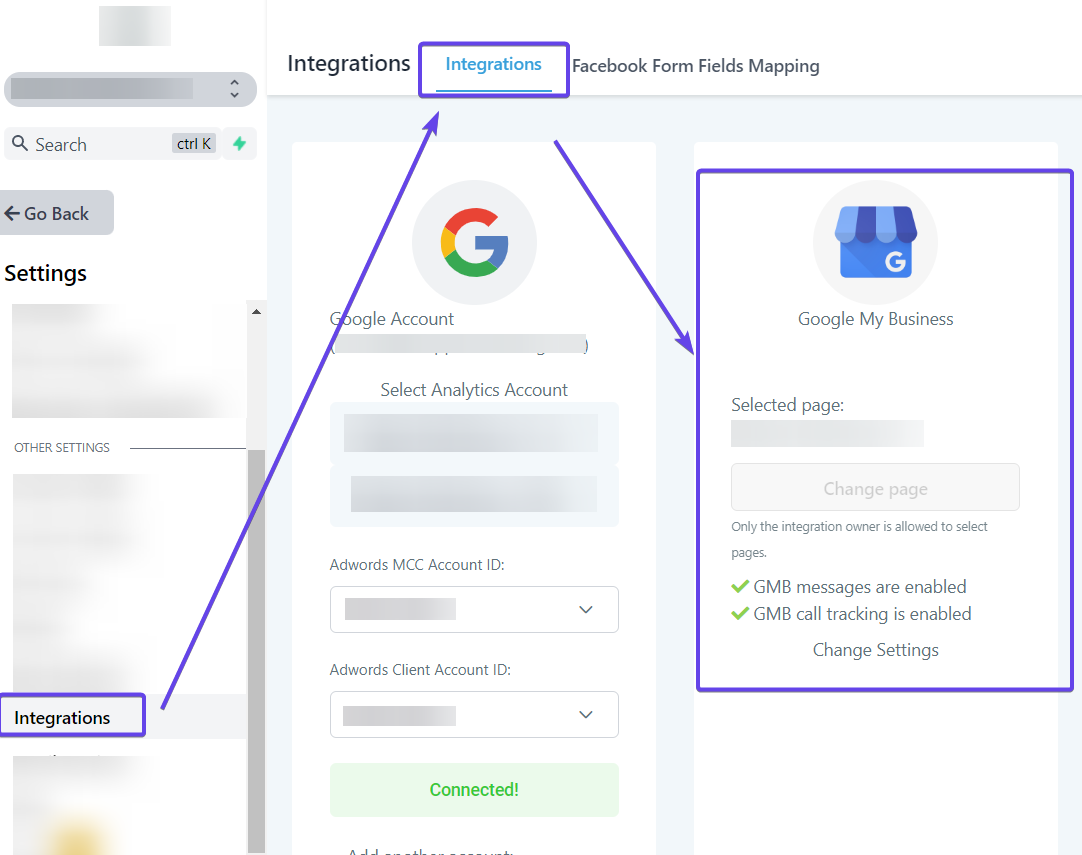Click the Change page button
This screenshot has height=855, width=1082.
[875, 488]
